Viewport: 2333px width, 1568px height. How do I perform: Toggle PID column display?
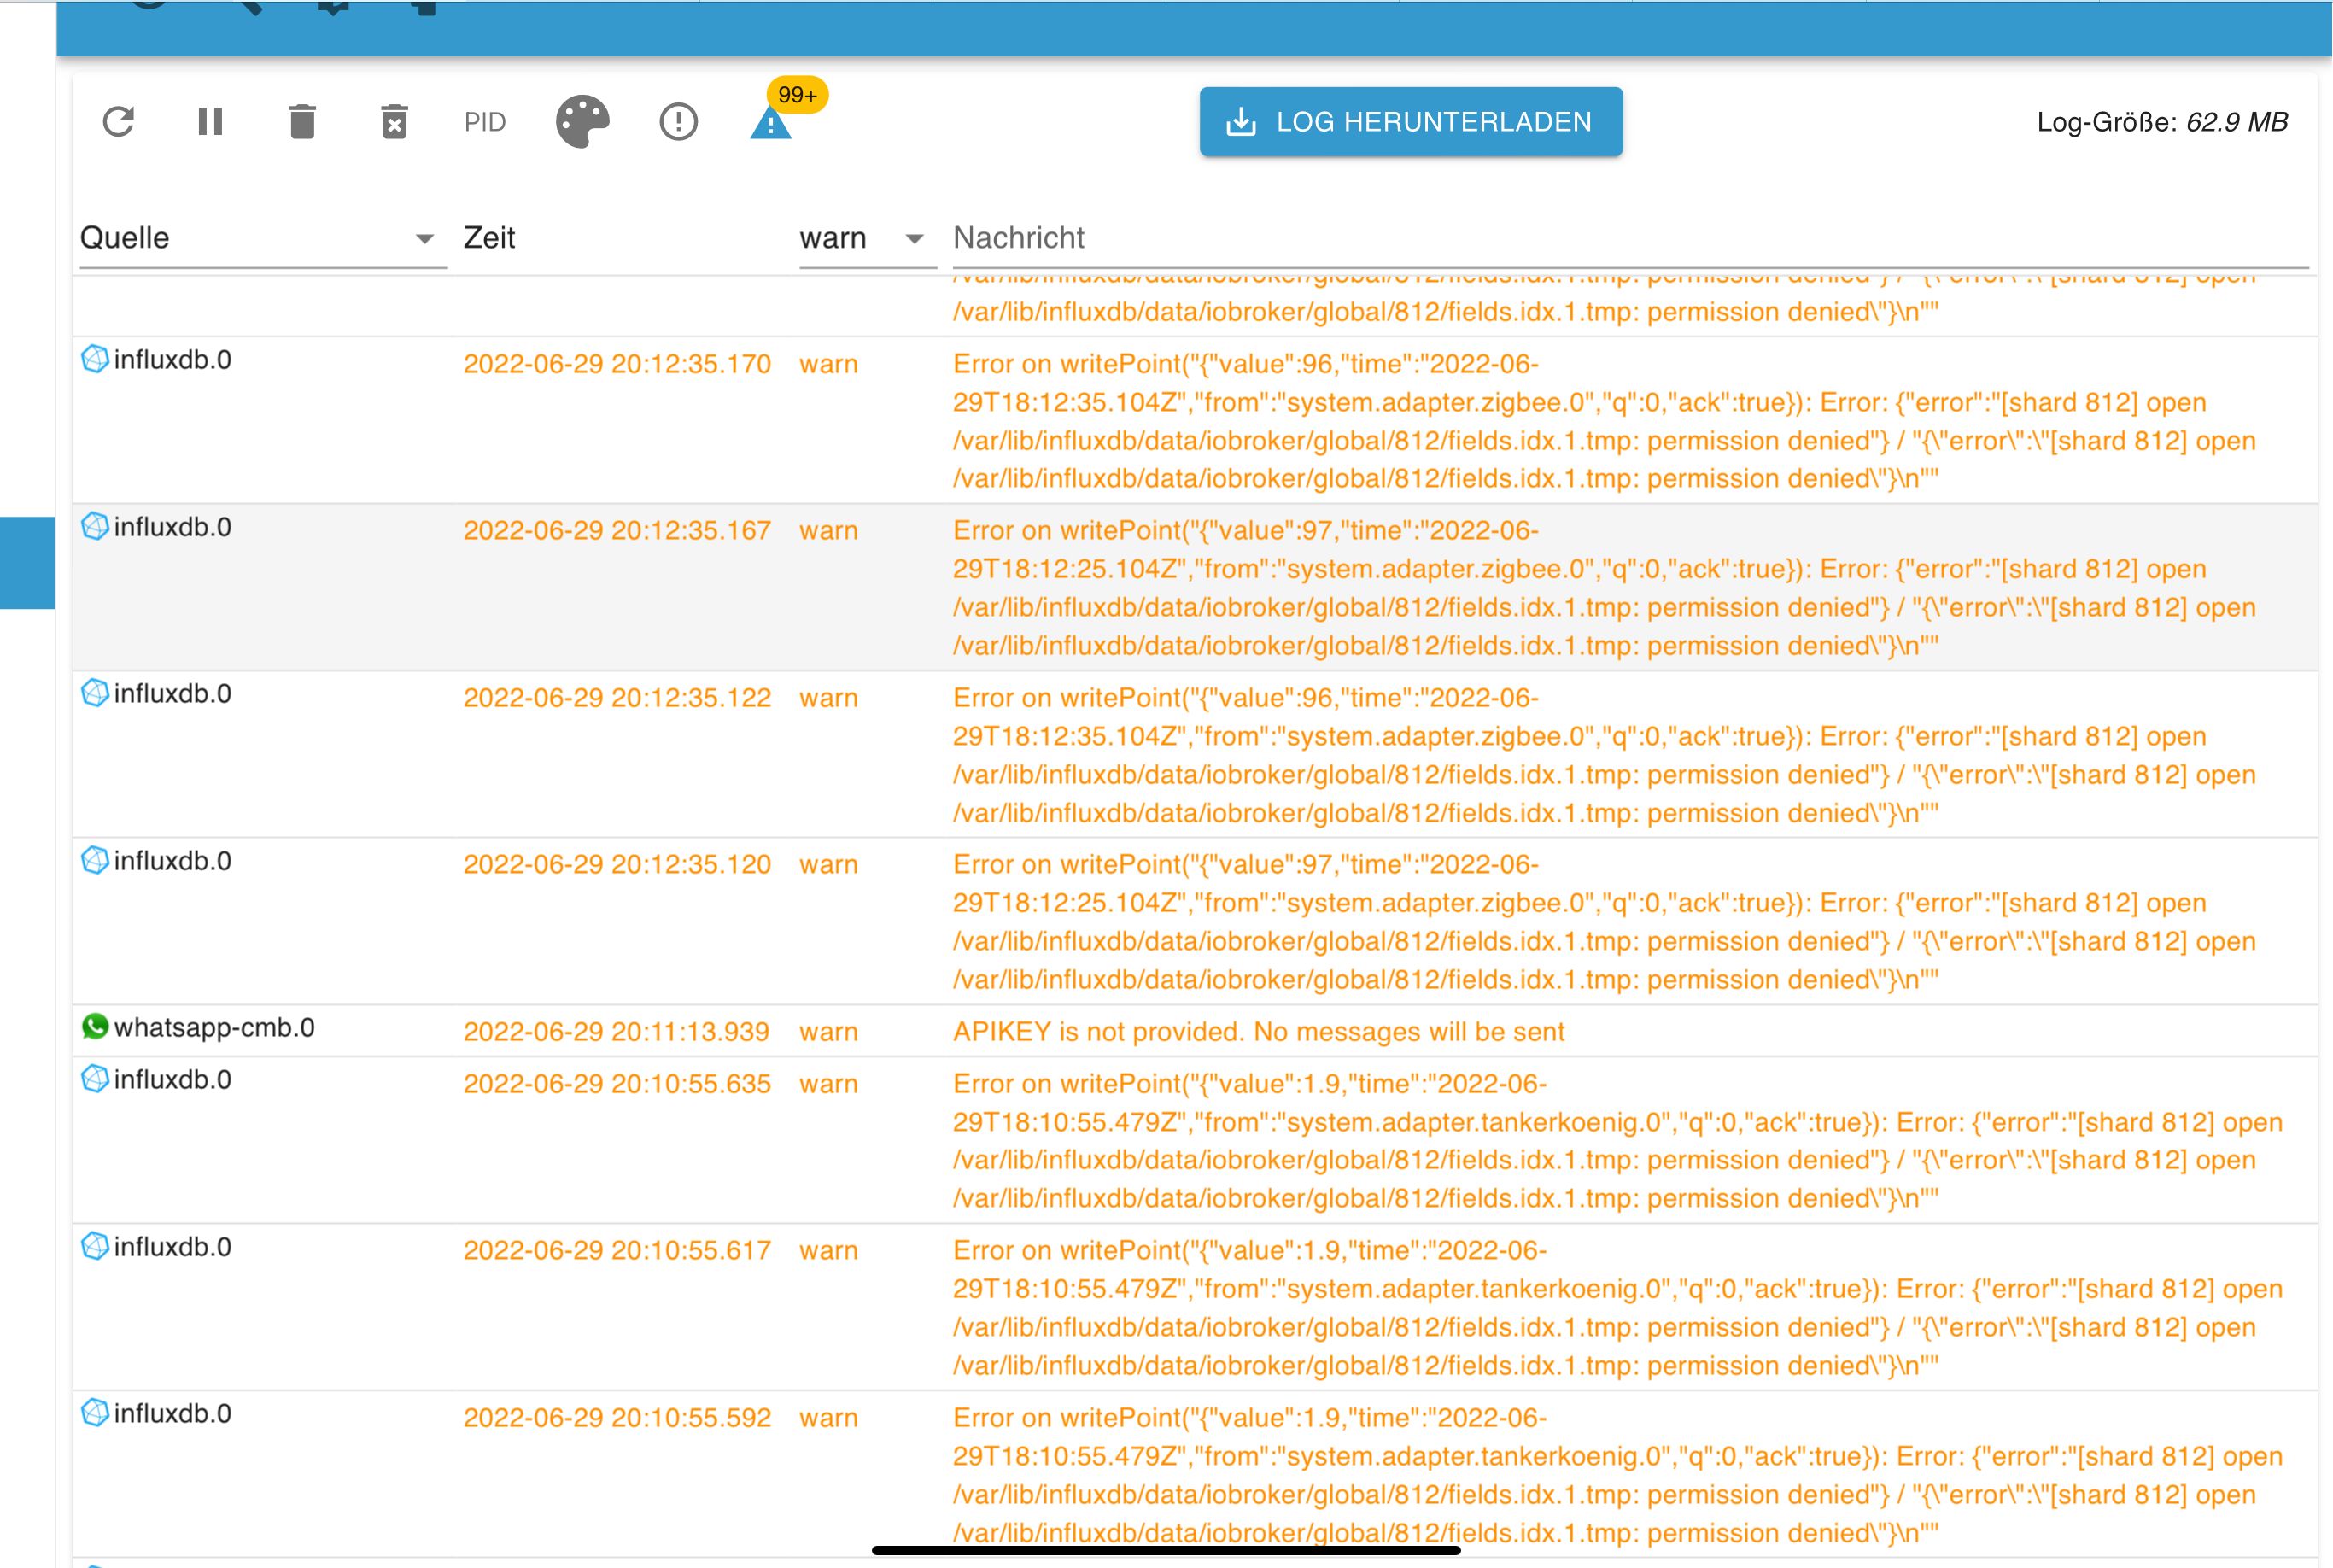[485, 122]
